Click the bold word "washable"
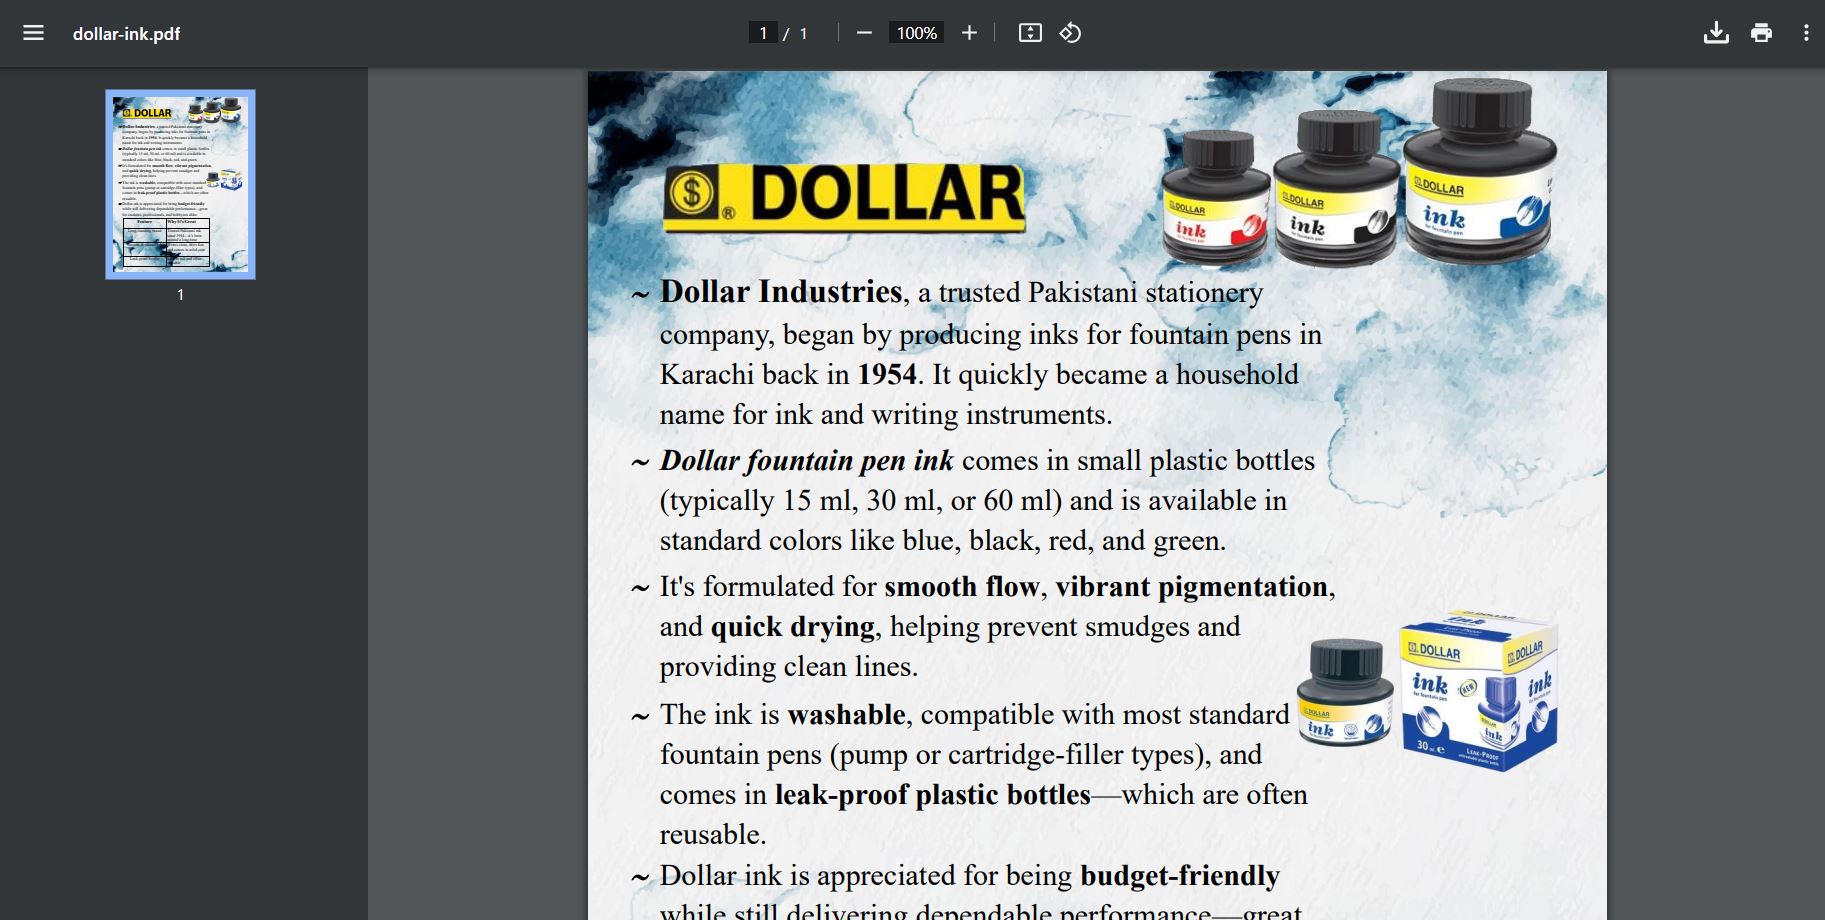1825x920 pixels. coord(846,714)
